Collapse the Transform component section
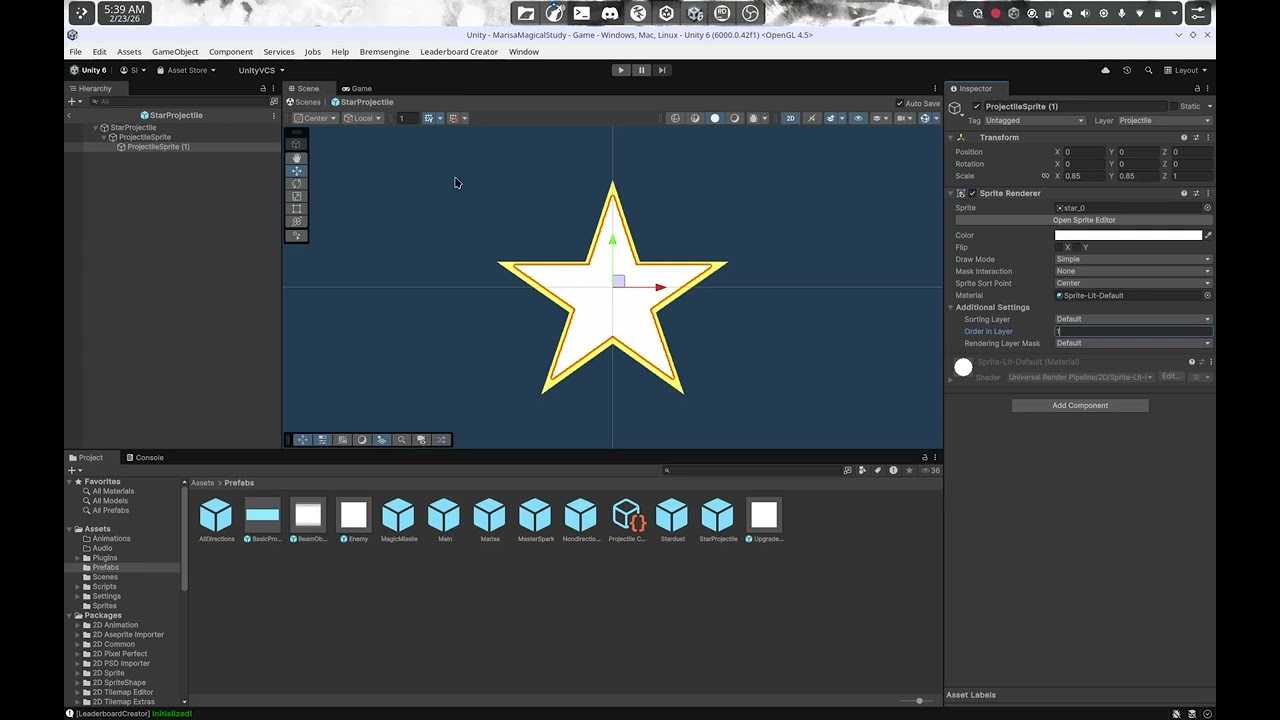Viewport: 1280px width, 720px height. click(x=951, y=137)
